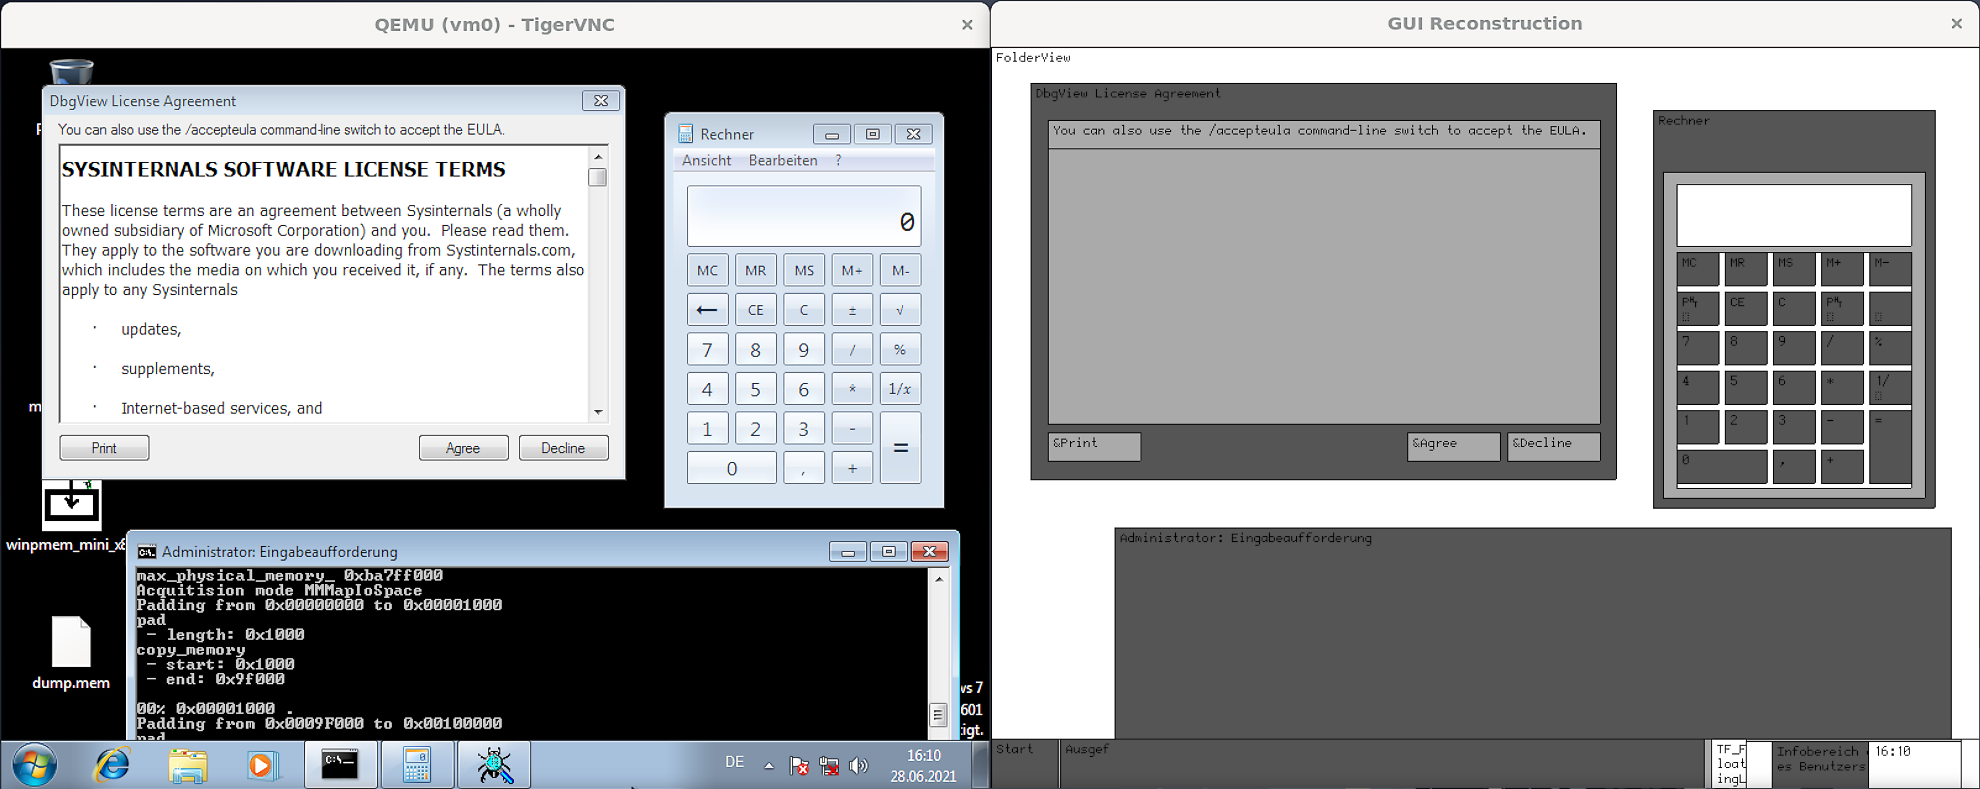Image resolution: width=1980 pixels, height=789 pixels.
Task: Click digit 7 on the QEMU calculator
Action: tap(707, 349)
